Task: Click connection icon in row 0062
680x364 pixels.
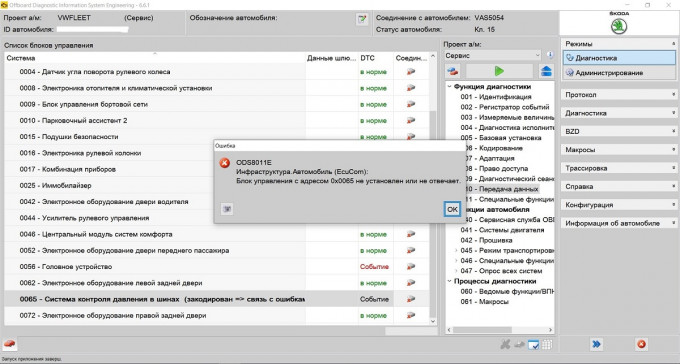Action: (x=411, y=283)
